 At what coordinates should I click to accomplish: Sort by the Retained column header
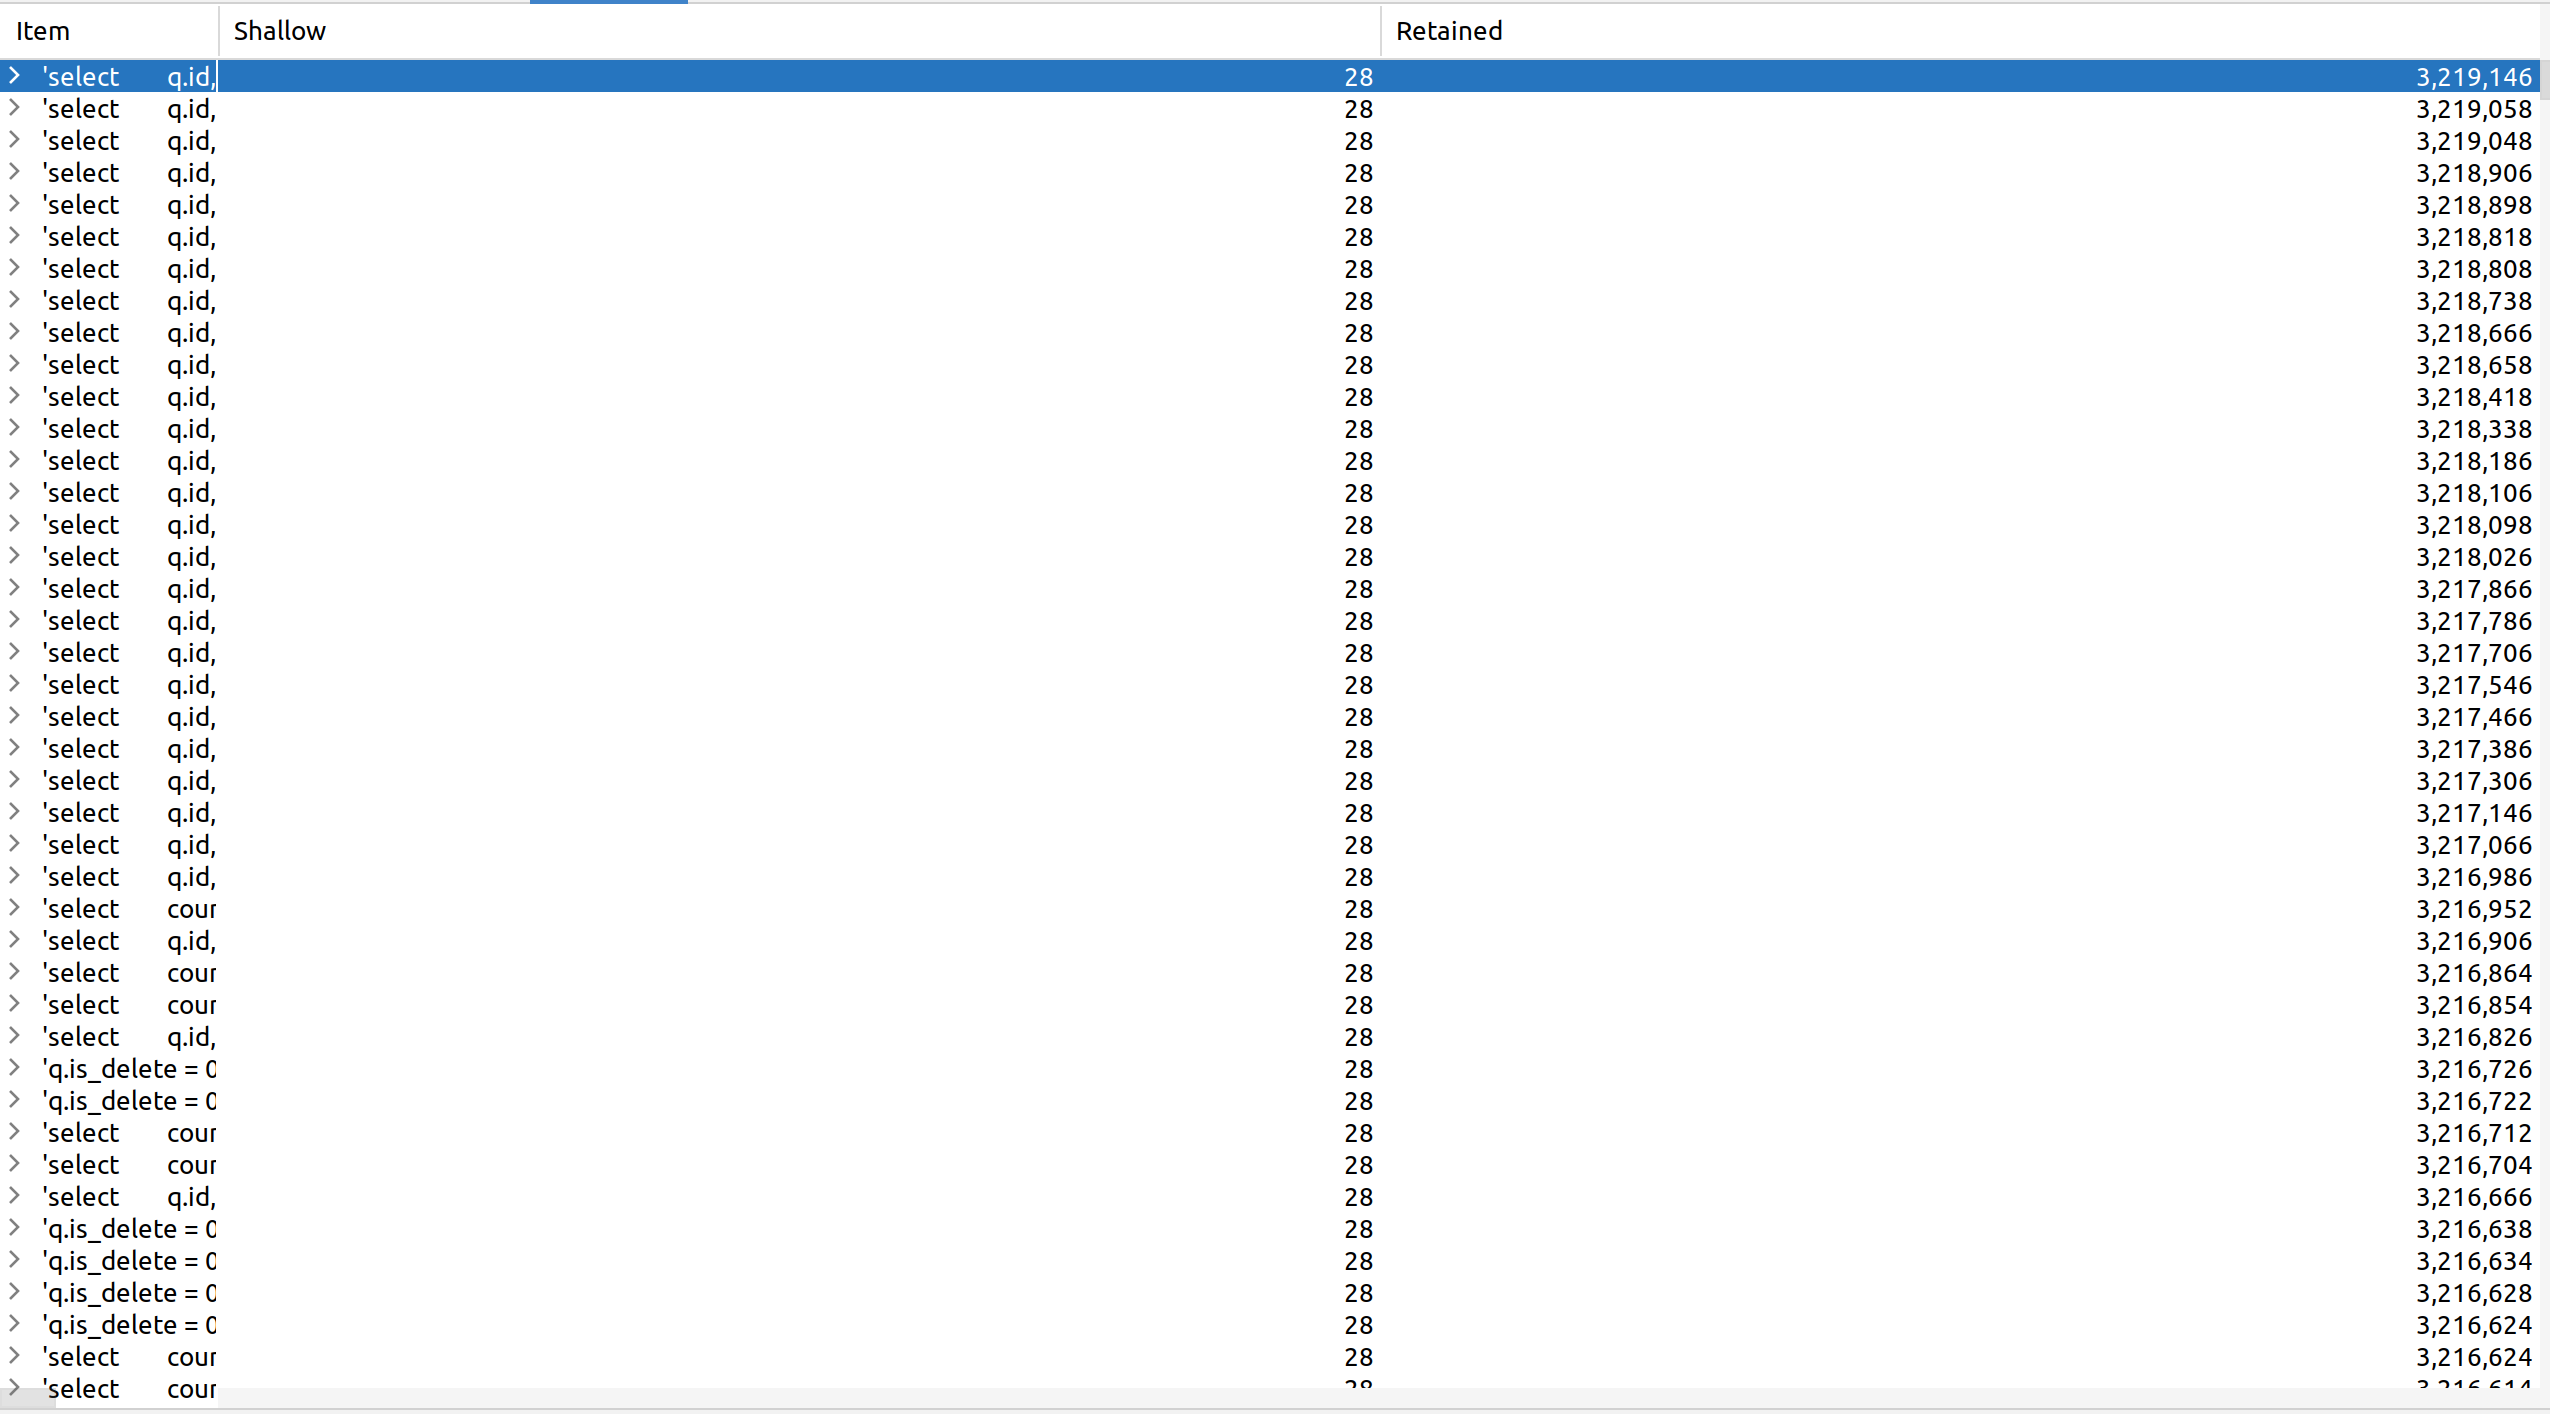(x=1448, y=31)
